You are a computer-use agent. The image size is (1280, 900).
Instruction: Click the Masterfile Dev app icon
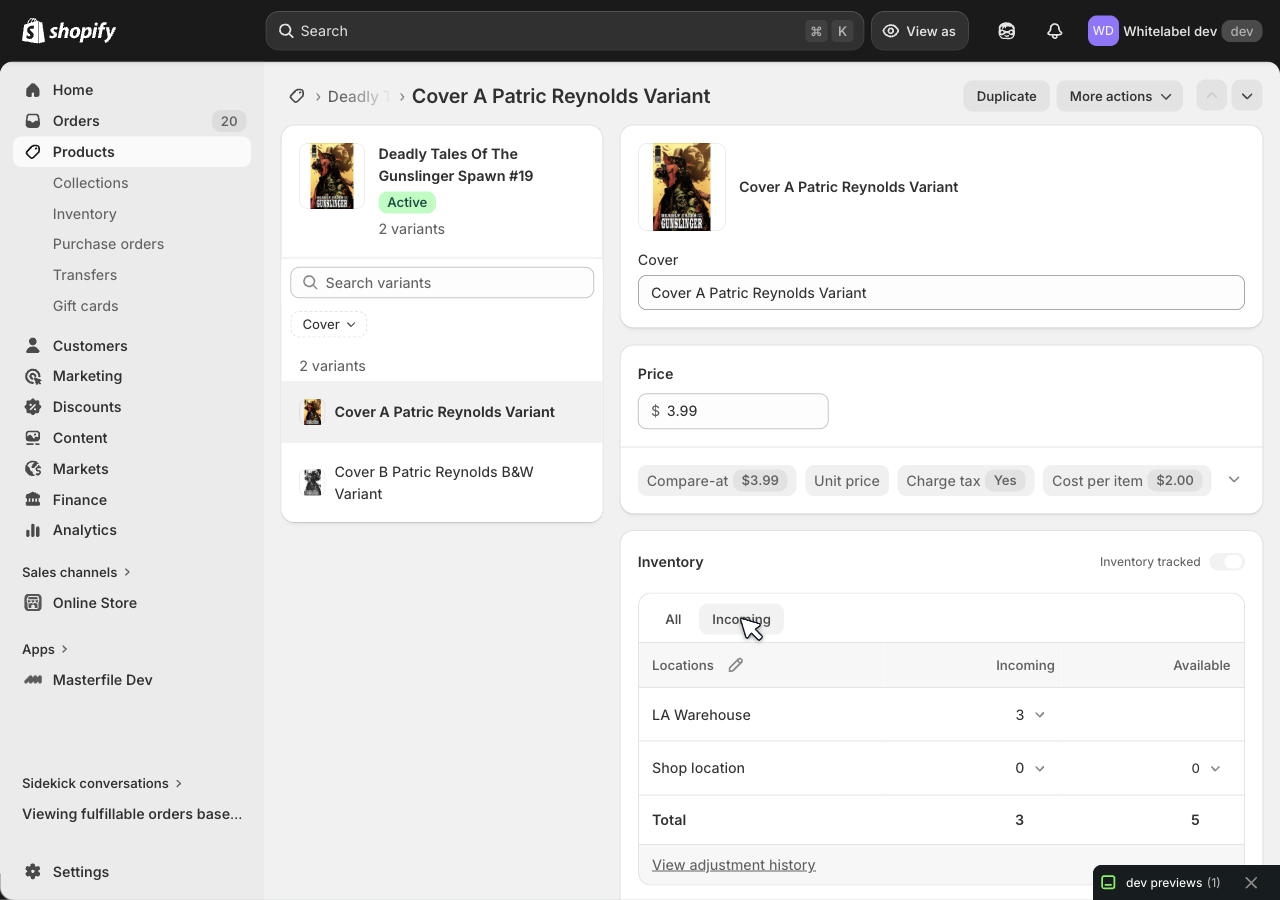tap(33, 680)
